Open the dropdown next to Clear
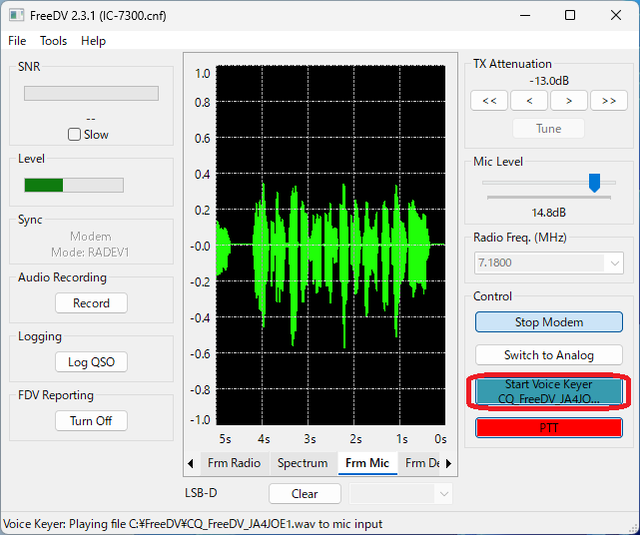Viewport: 640px width, 535px height. [444, 494]
